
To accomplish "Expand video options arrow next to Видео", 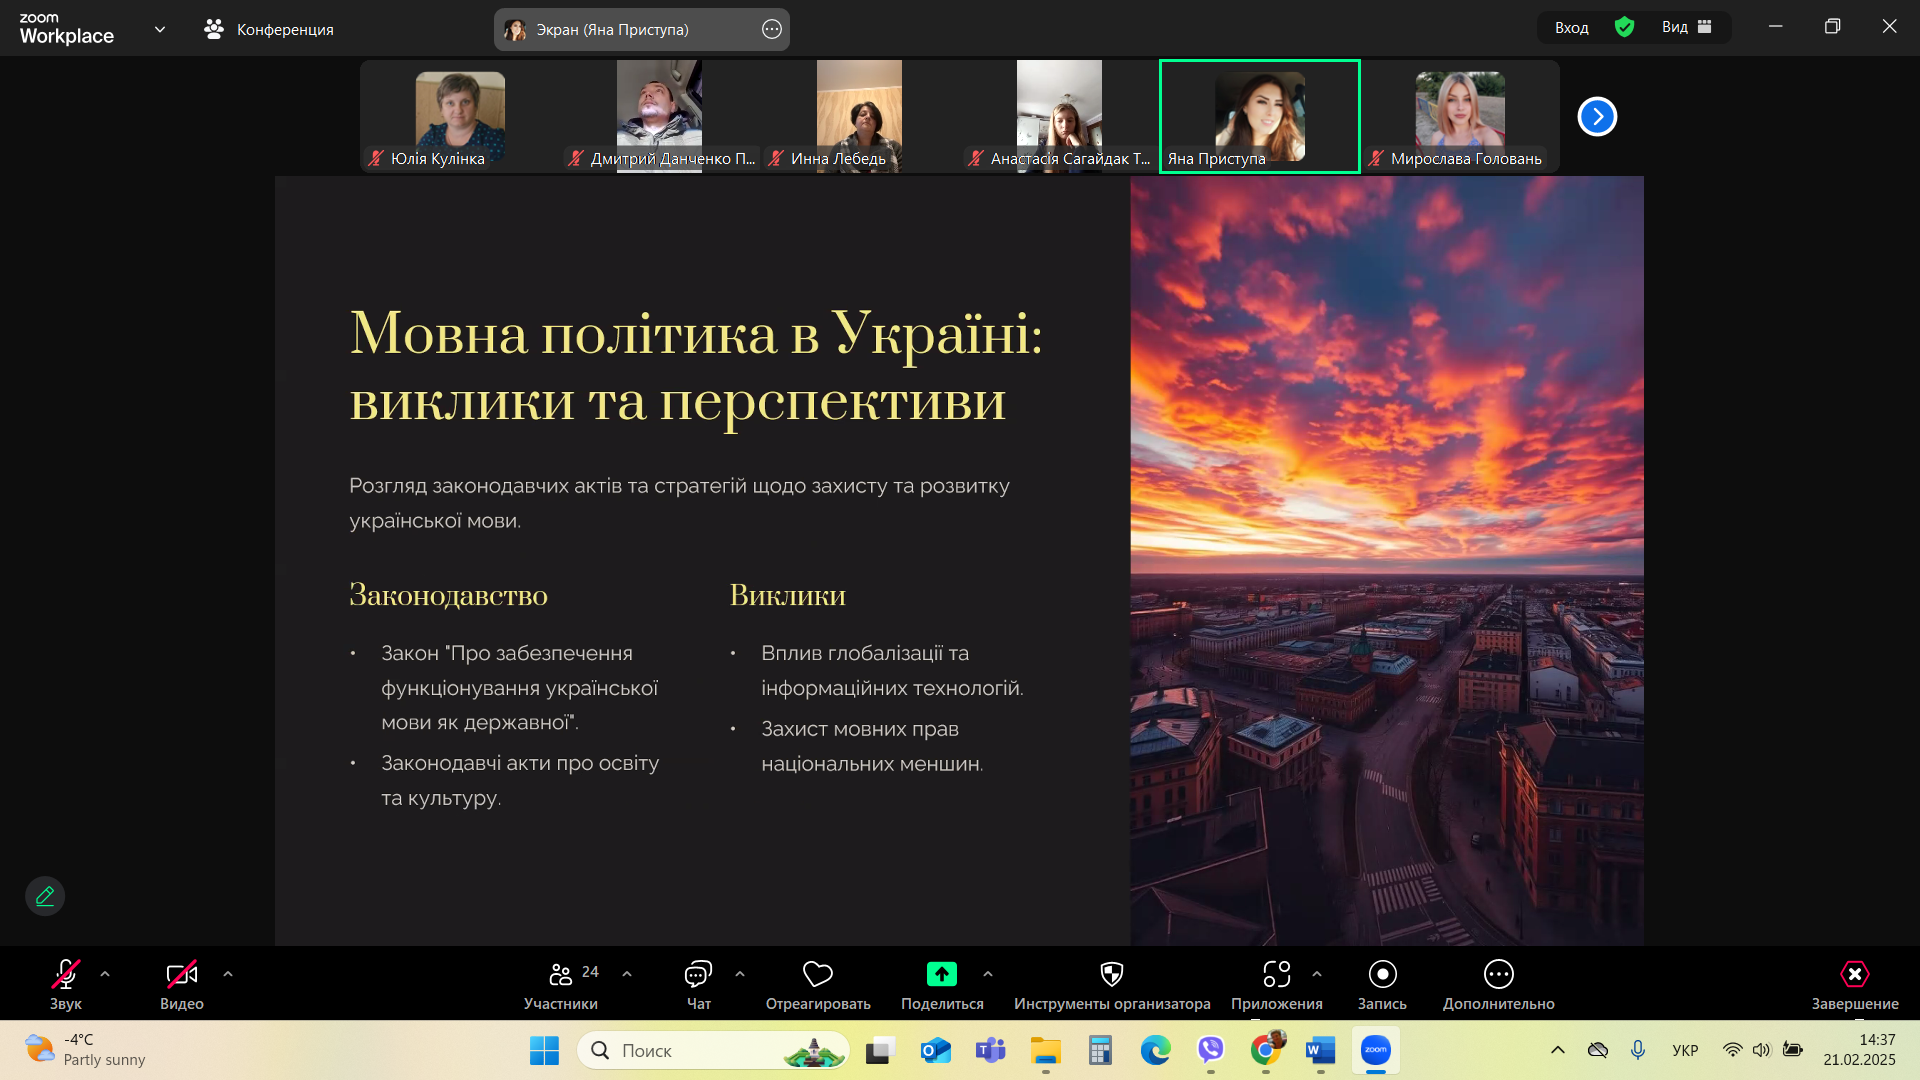I will click(228, 974).
